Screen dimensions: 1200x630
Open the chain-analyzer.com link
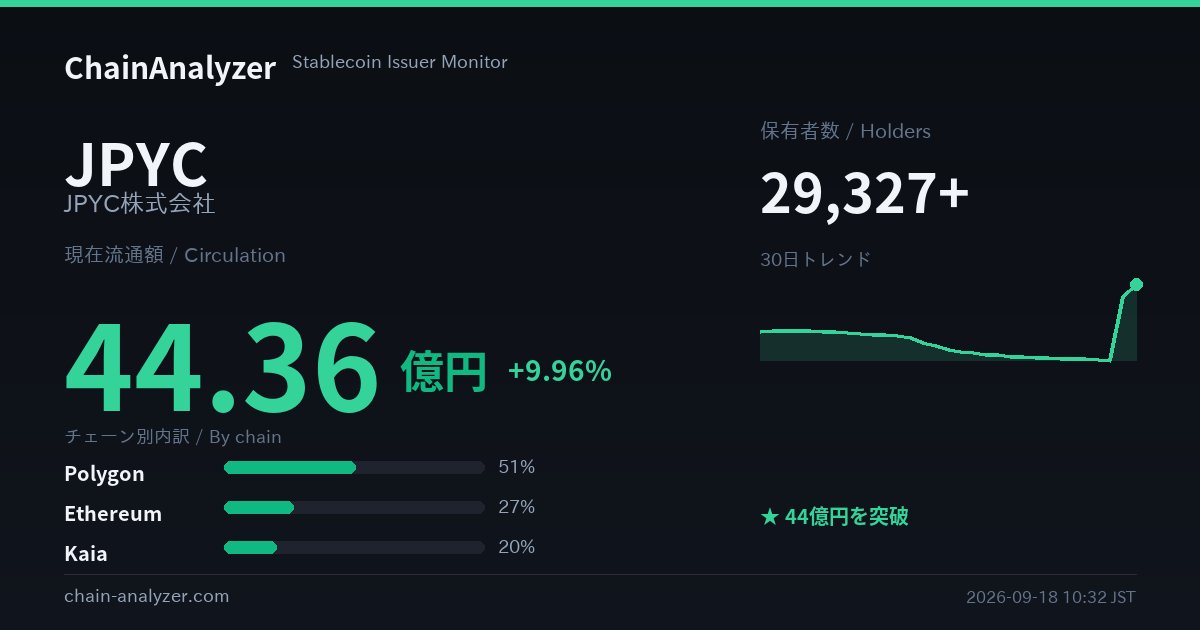click(x=147, y=596)
